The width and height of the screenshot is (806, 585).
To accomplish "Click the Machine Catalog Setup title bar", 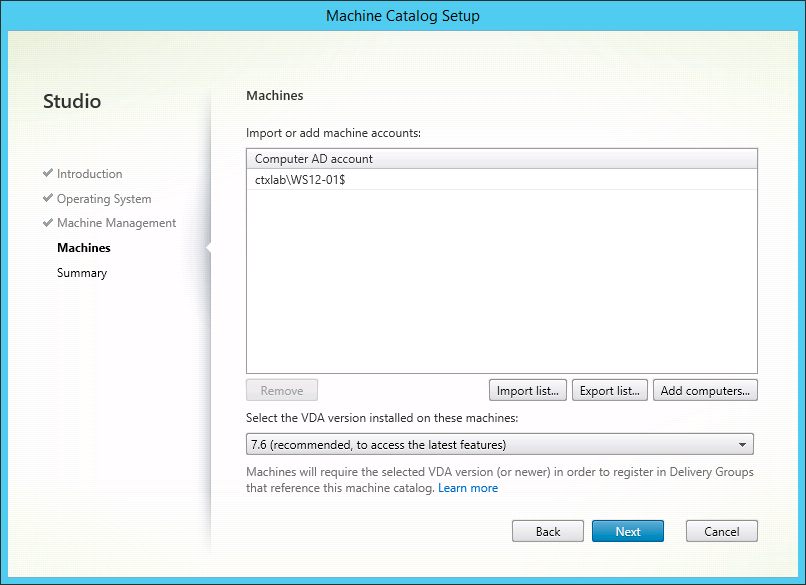I will pyautogui.click(x=403, y=16).
